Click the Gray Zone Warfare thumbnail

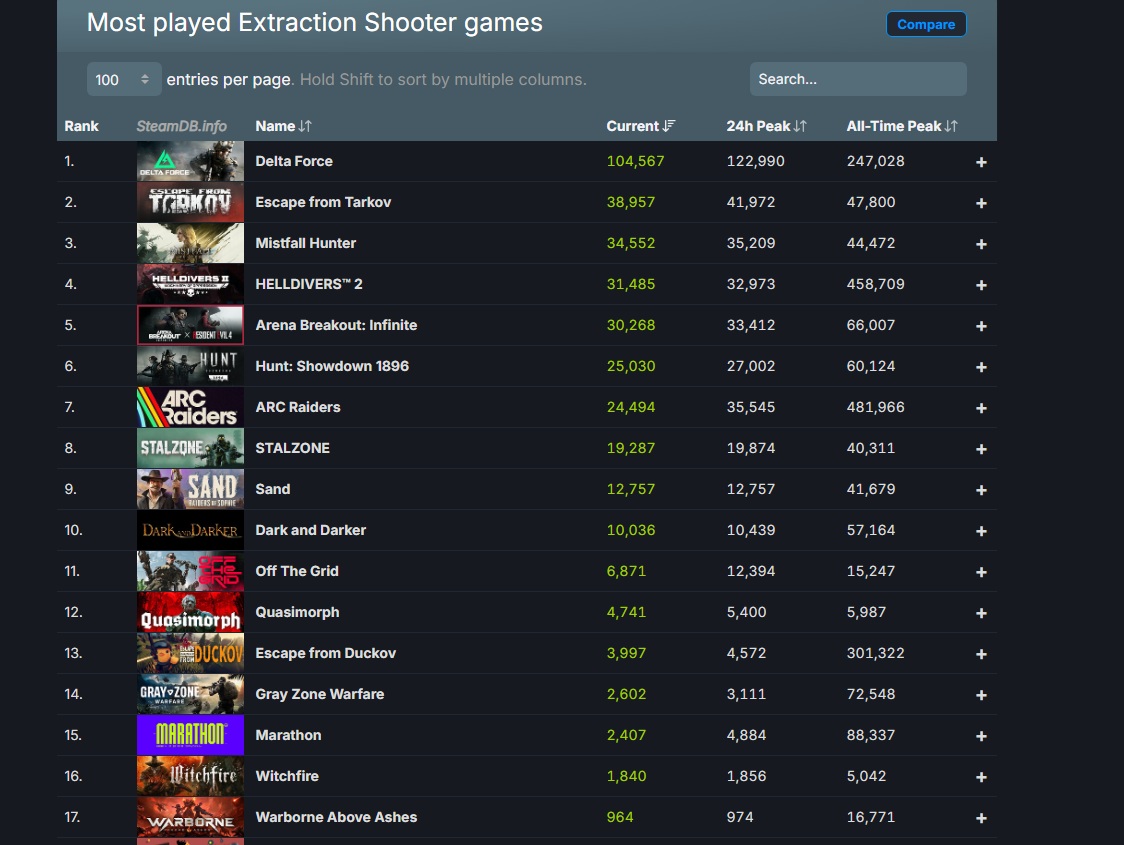[190, 694]
